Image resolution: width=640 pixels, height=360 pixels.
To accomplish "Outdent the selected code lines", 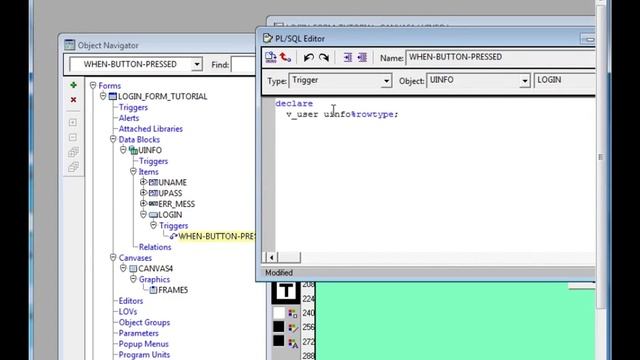I will pyautogui.click(x=362, y=58).
